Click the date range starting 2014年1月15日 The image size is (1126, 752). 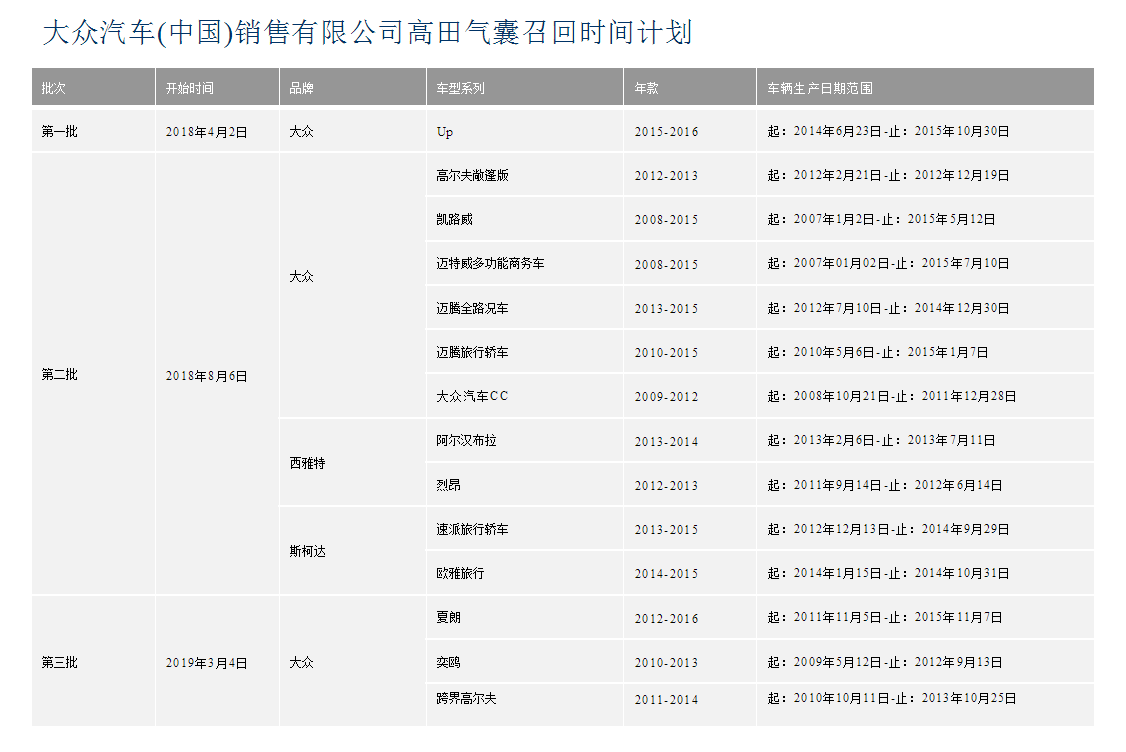(888, 573)
